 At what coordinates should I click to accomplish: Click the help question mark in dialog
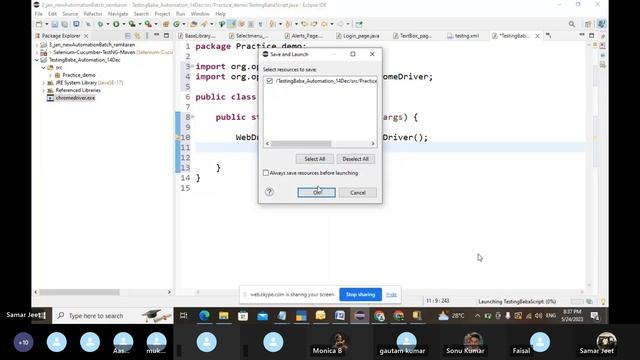(269, 192)
